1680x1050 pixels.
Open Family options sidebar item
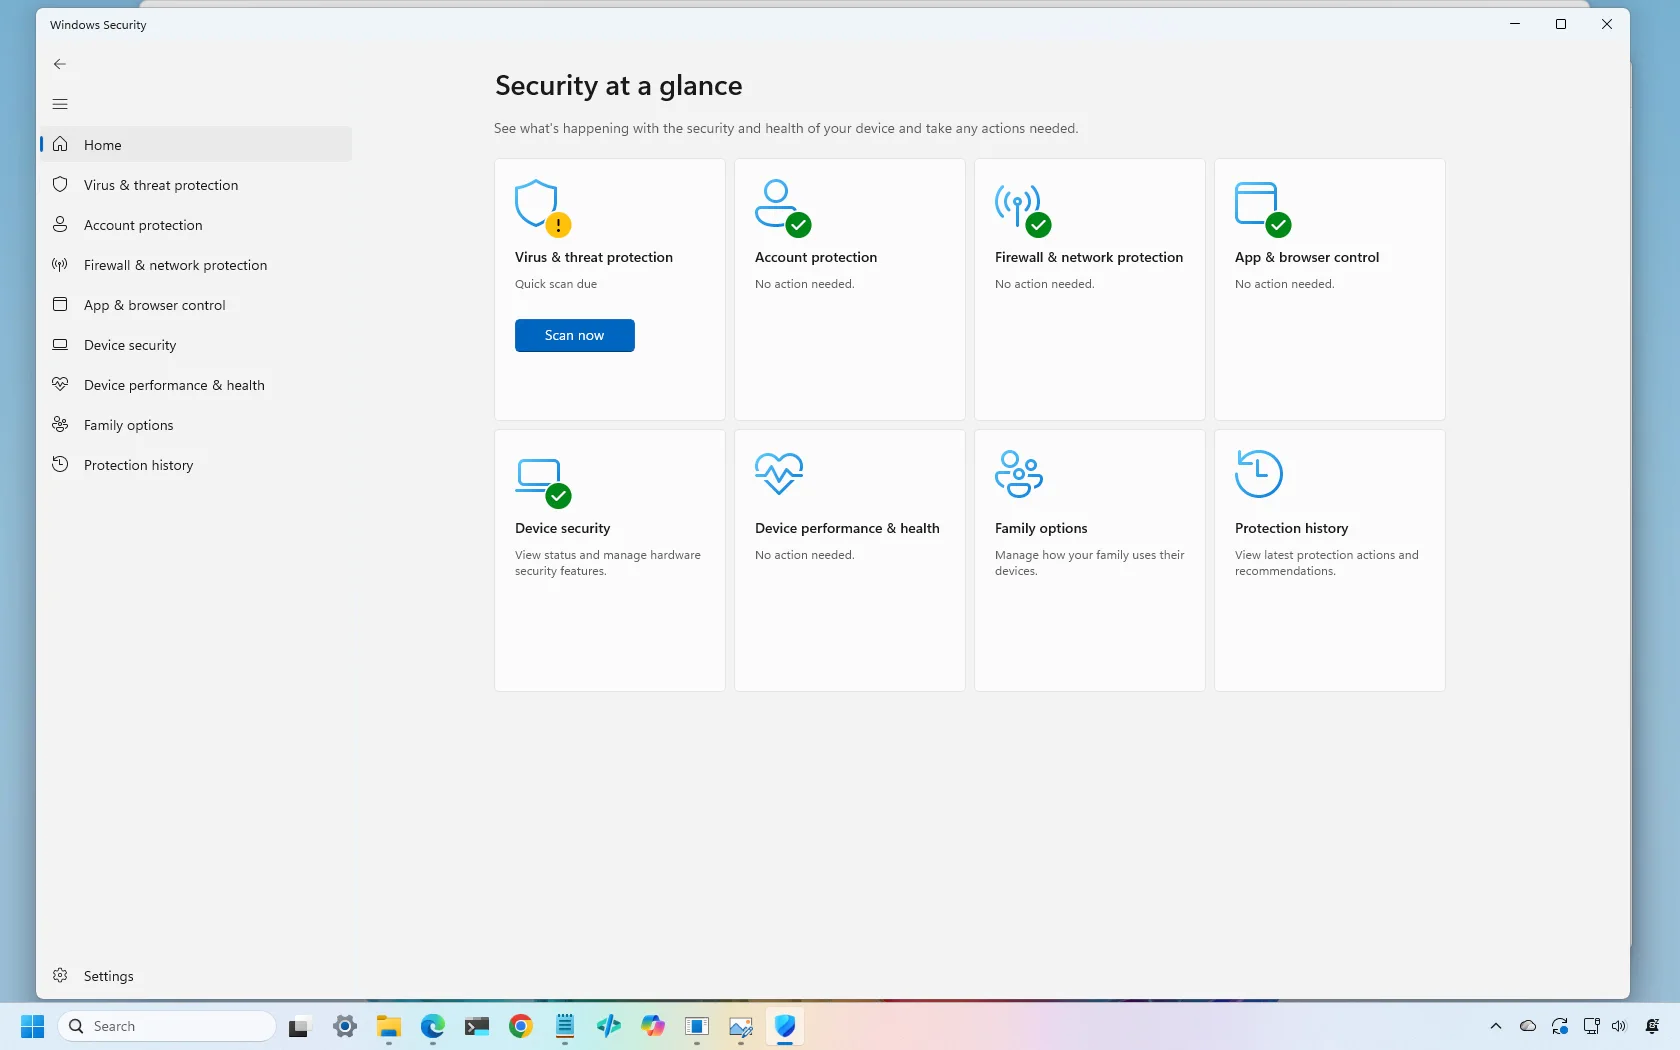pos(196,425)
